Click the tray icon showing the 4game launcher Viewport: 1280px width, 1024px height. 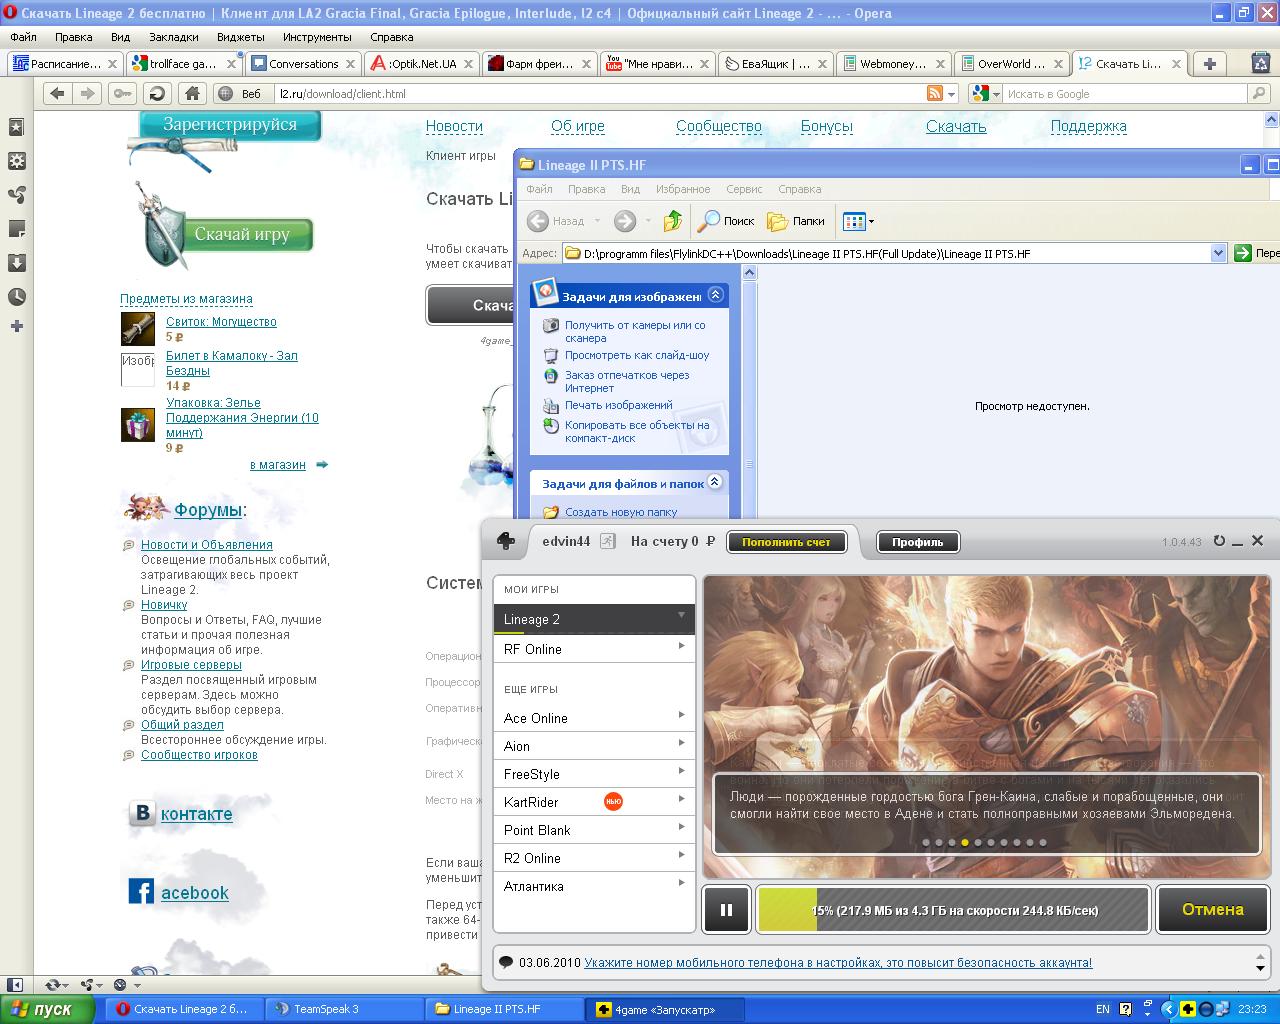click(1188, 1009)
